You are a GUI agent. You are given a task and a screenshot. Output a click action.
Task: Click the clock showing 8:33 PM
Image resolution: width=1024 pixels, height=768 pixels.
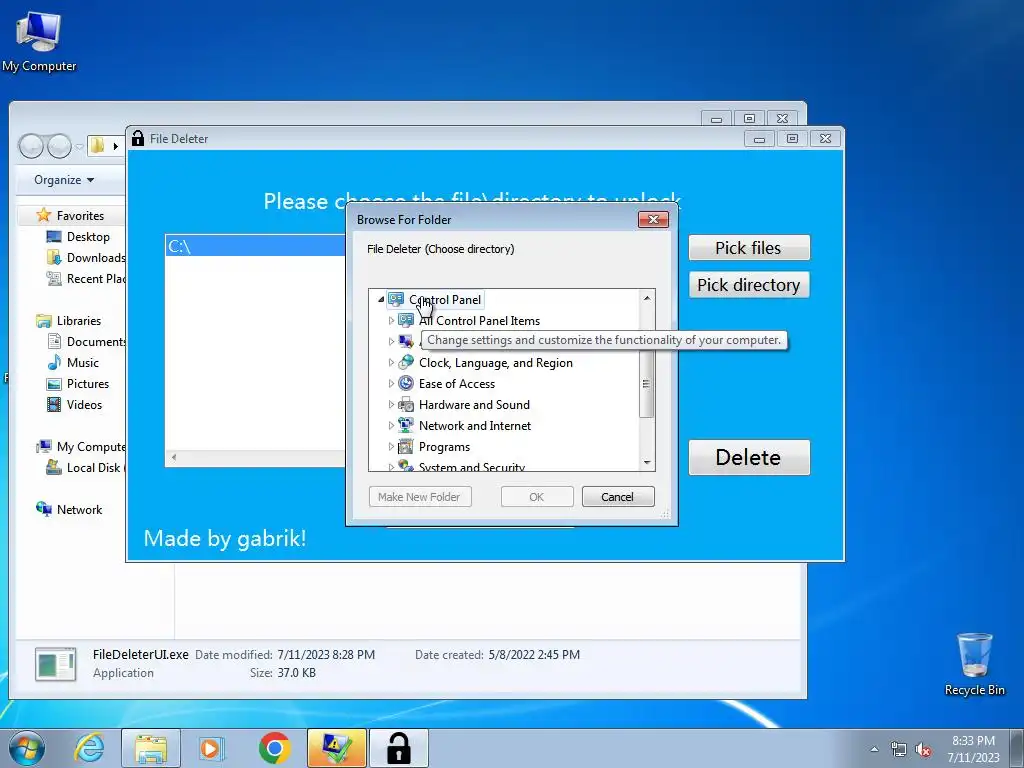973,741
